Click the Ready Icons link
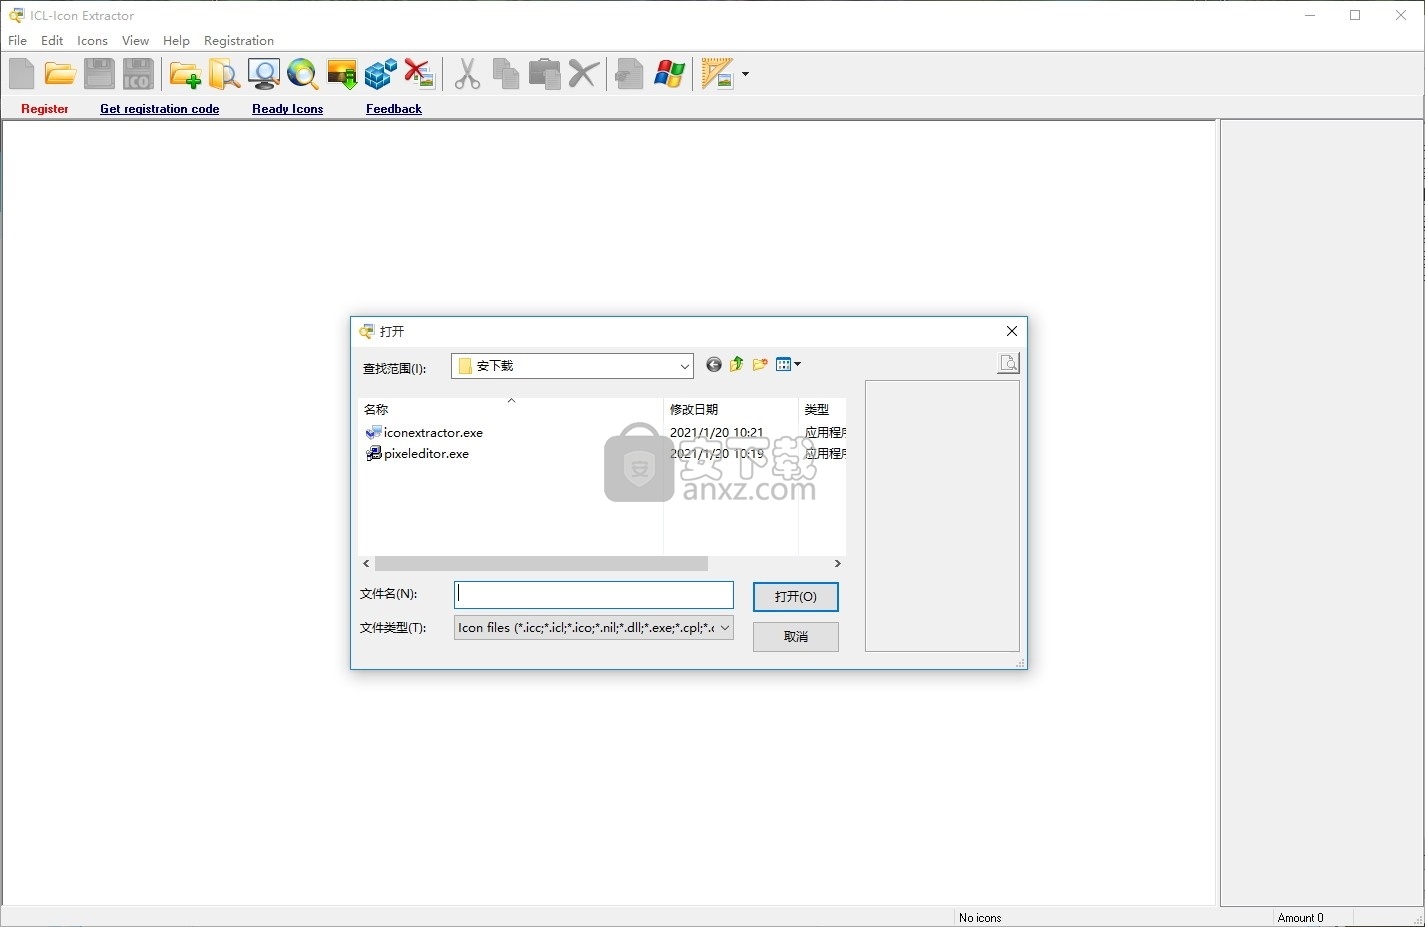Screen dimensions: 1425x927 coord(288,109)
